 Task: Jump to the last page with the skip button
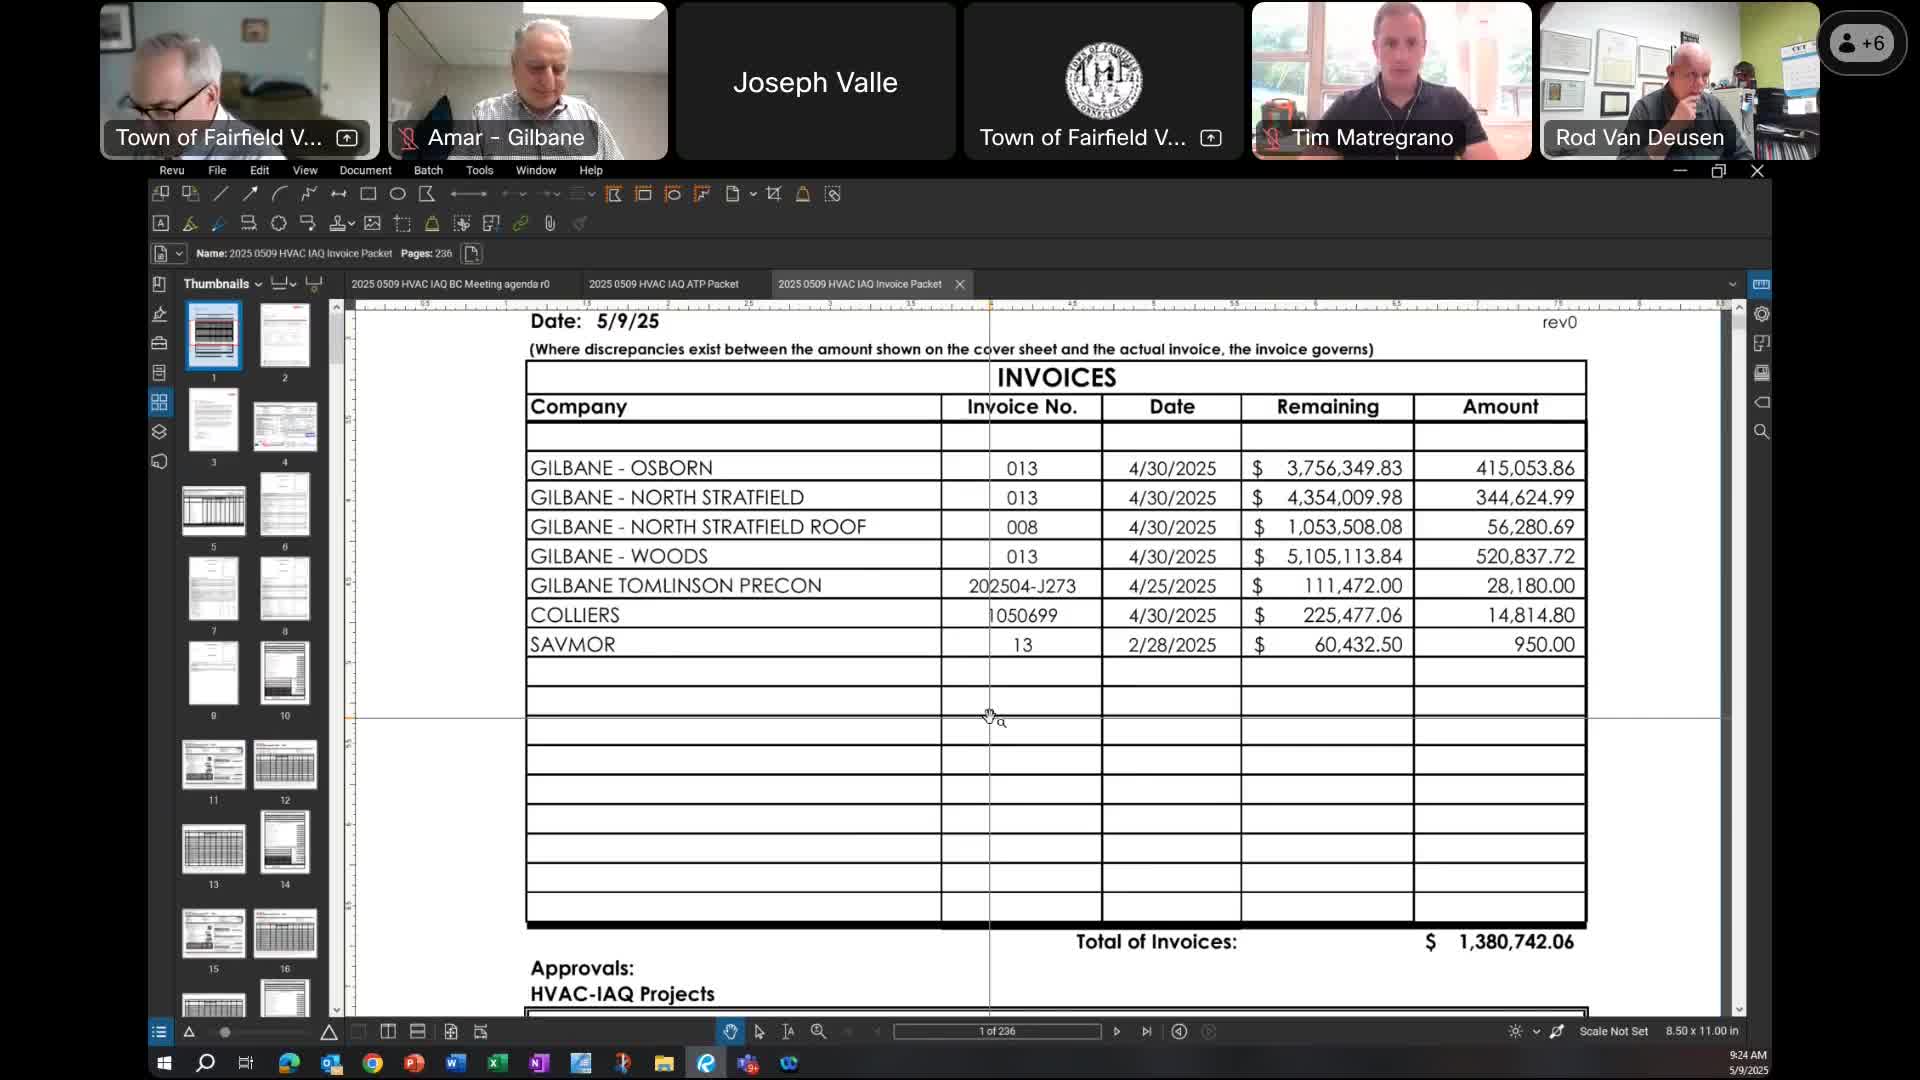tap(1147, 1031)
